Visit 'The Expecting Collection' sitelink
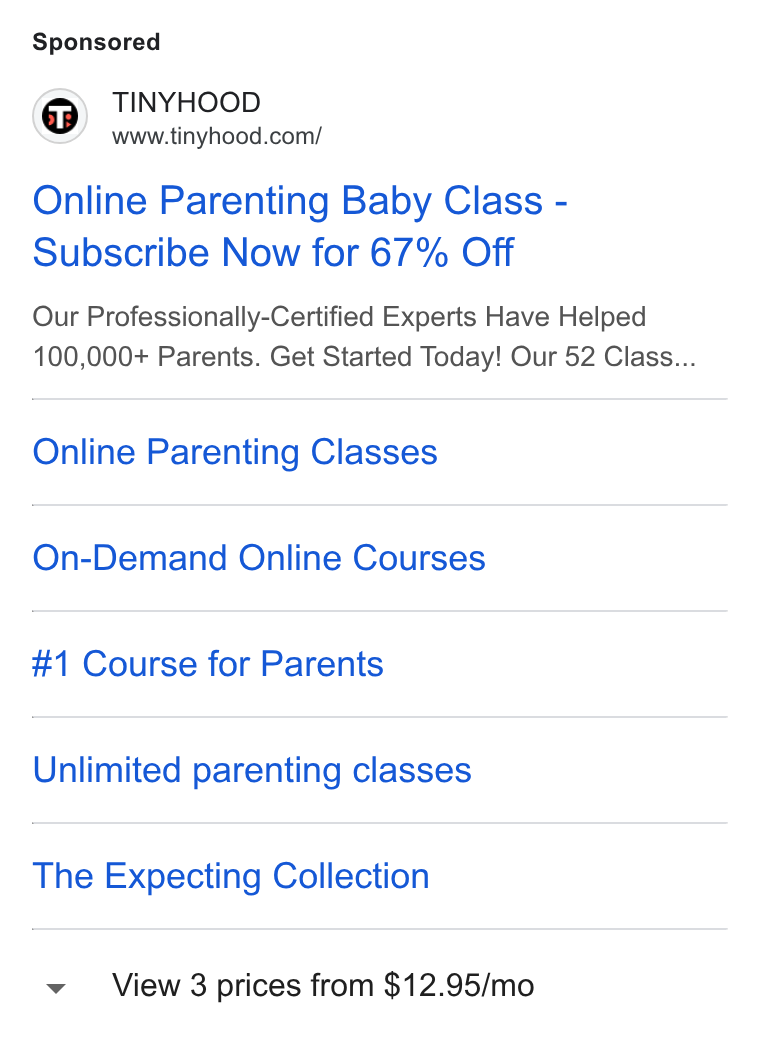Viewport: 760px width, 1046px height. pyautogui.click(x=231, y=876)
